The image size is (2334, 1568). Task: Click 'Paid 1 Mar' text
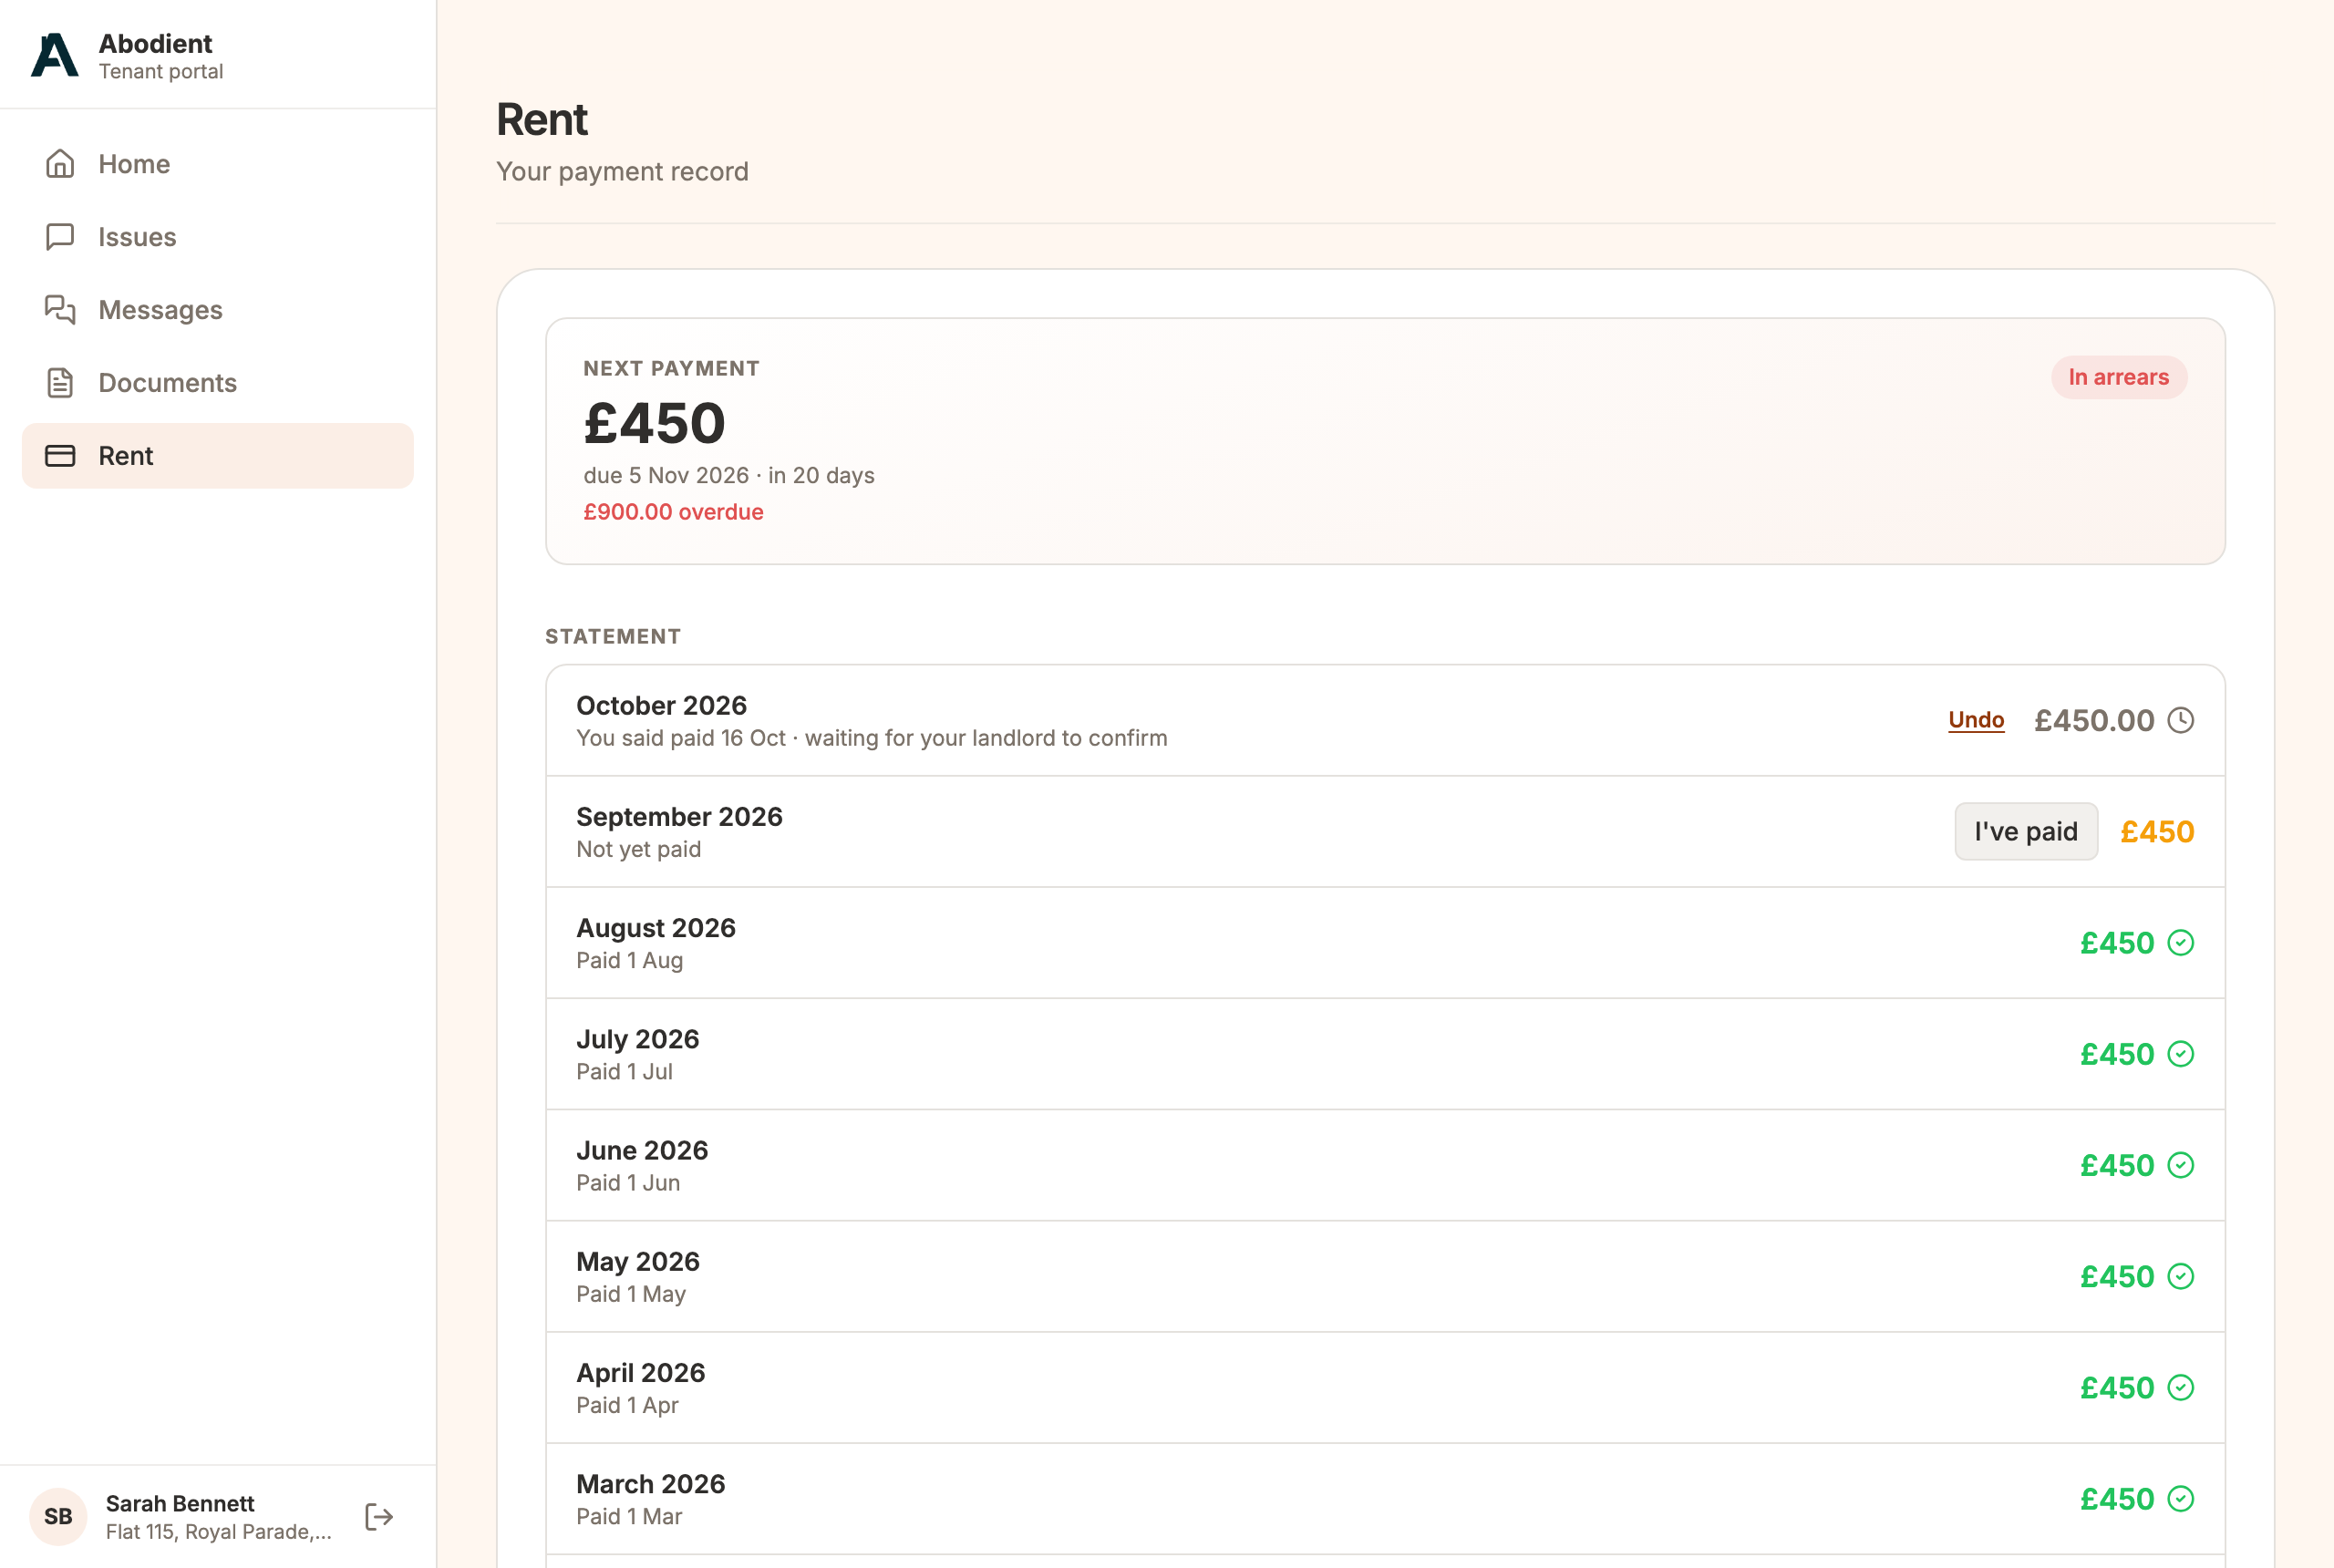click(x=629, y=1516)
